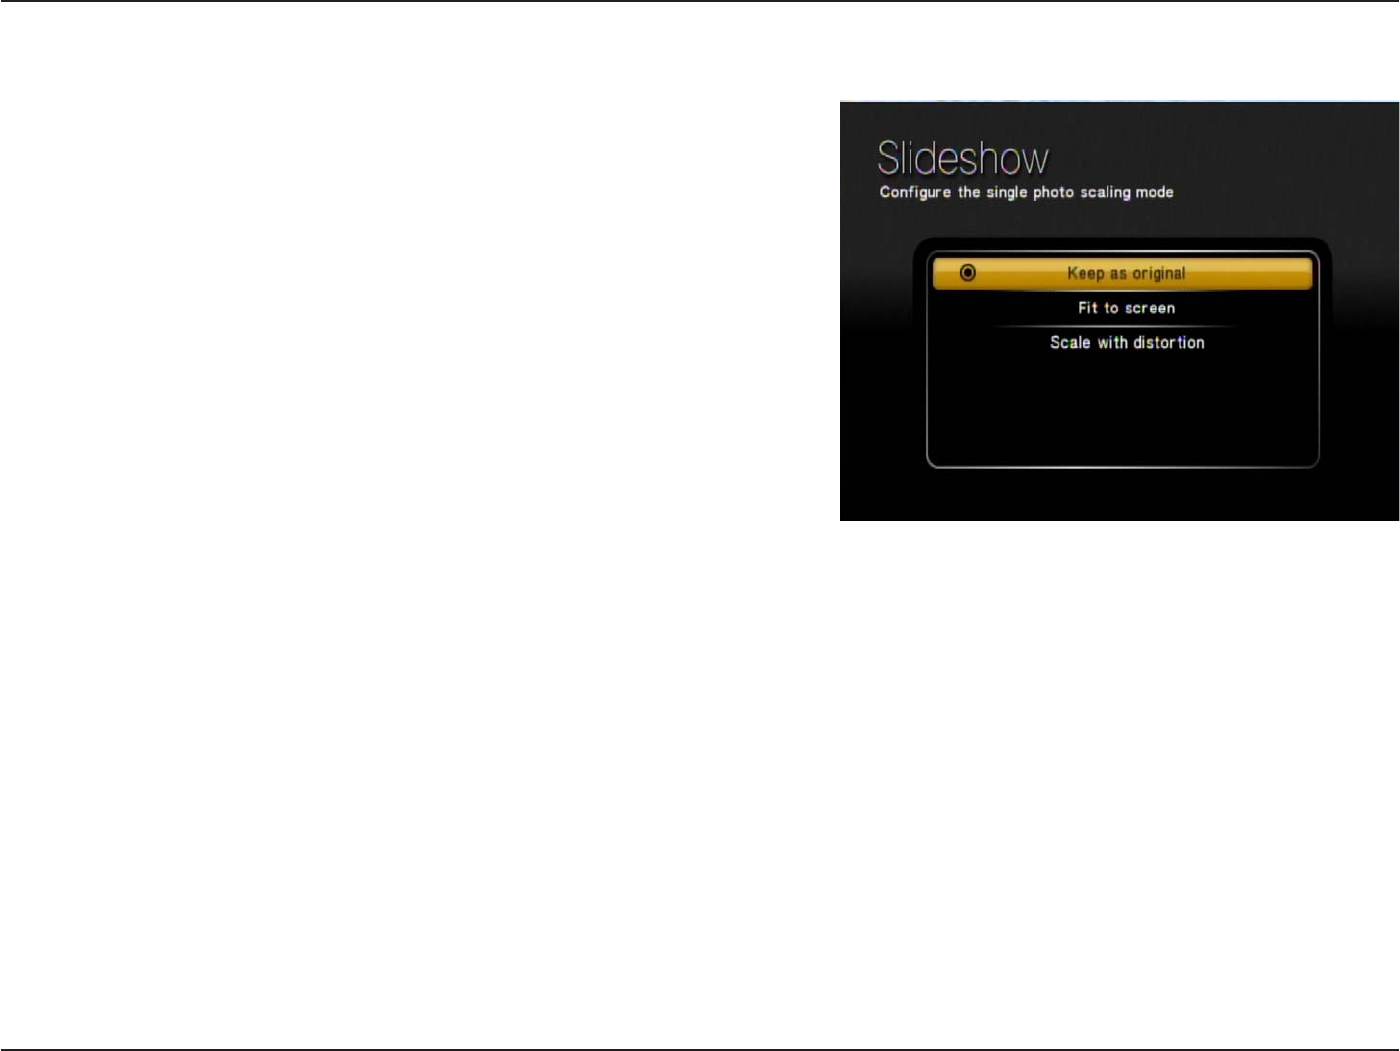Click the Slideshow heading
This screenshot has height=1051, width=1400.
pyautogui.click(x=963, y=158)
